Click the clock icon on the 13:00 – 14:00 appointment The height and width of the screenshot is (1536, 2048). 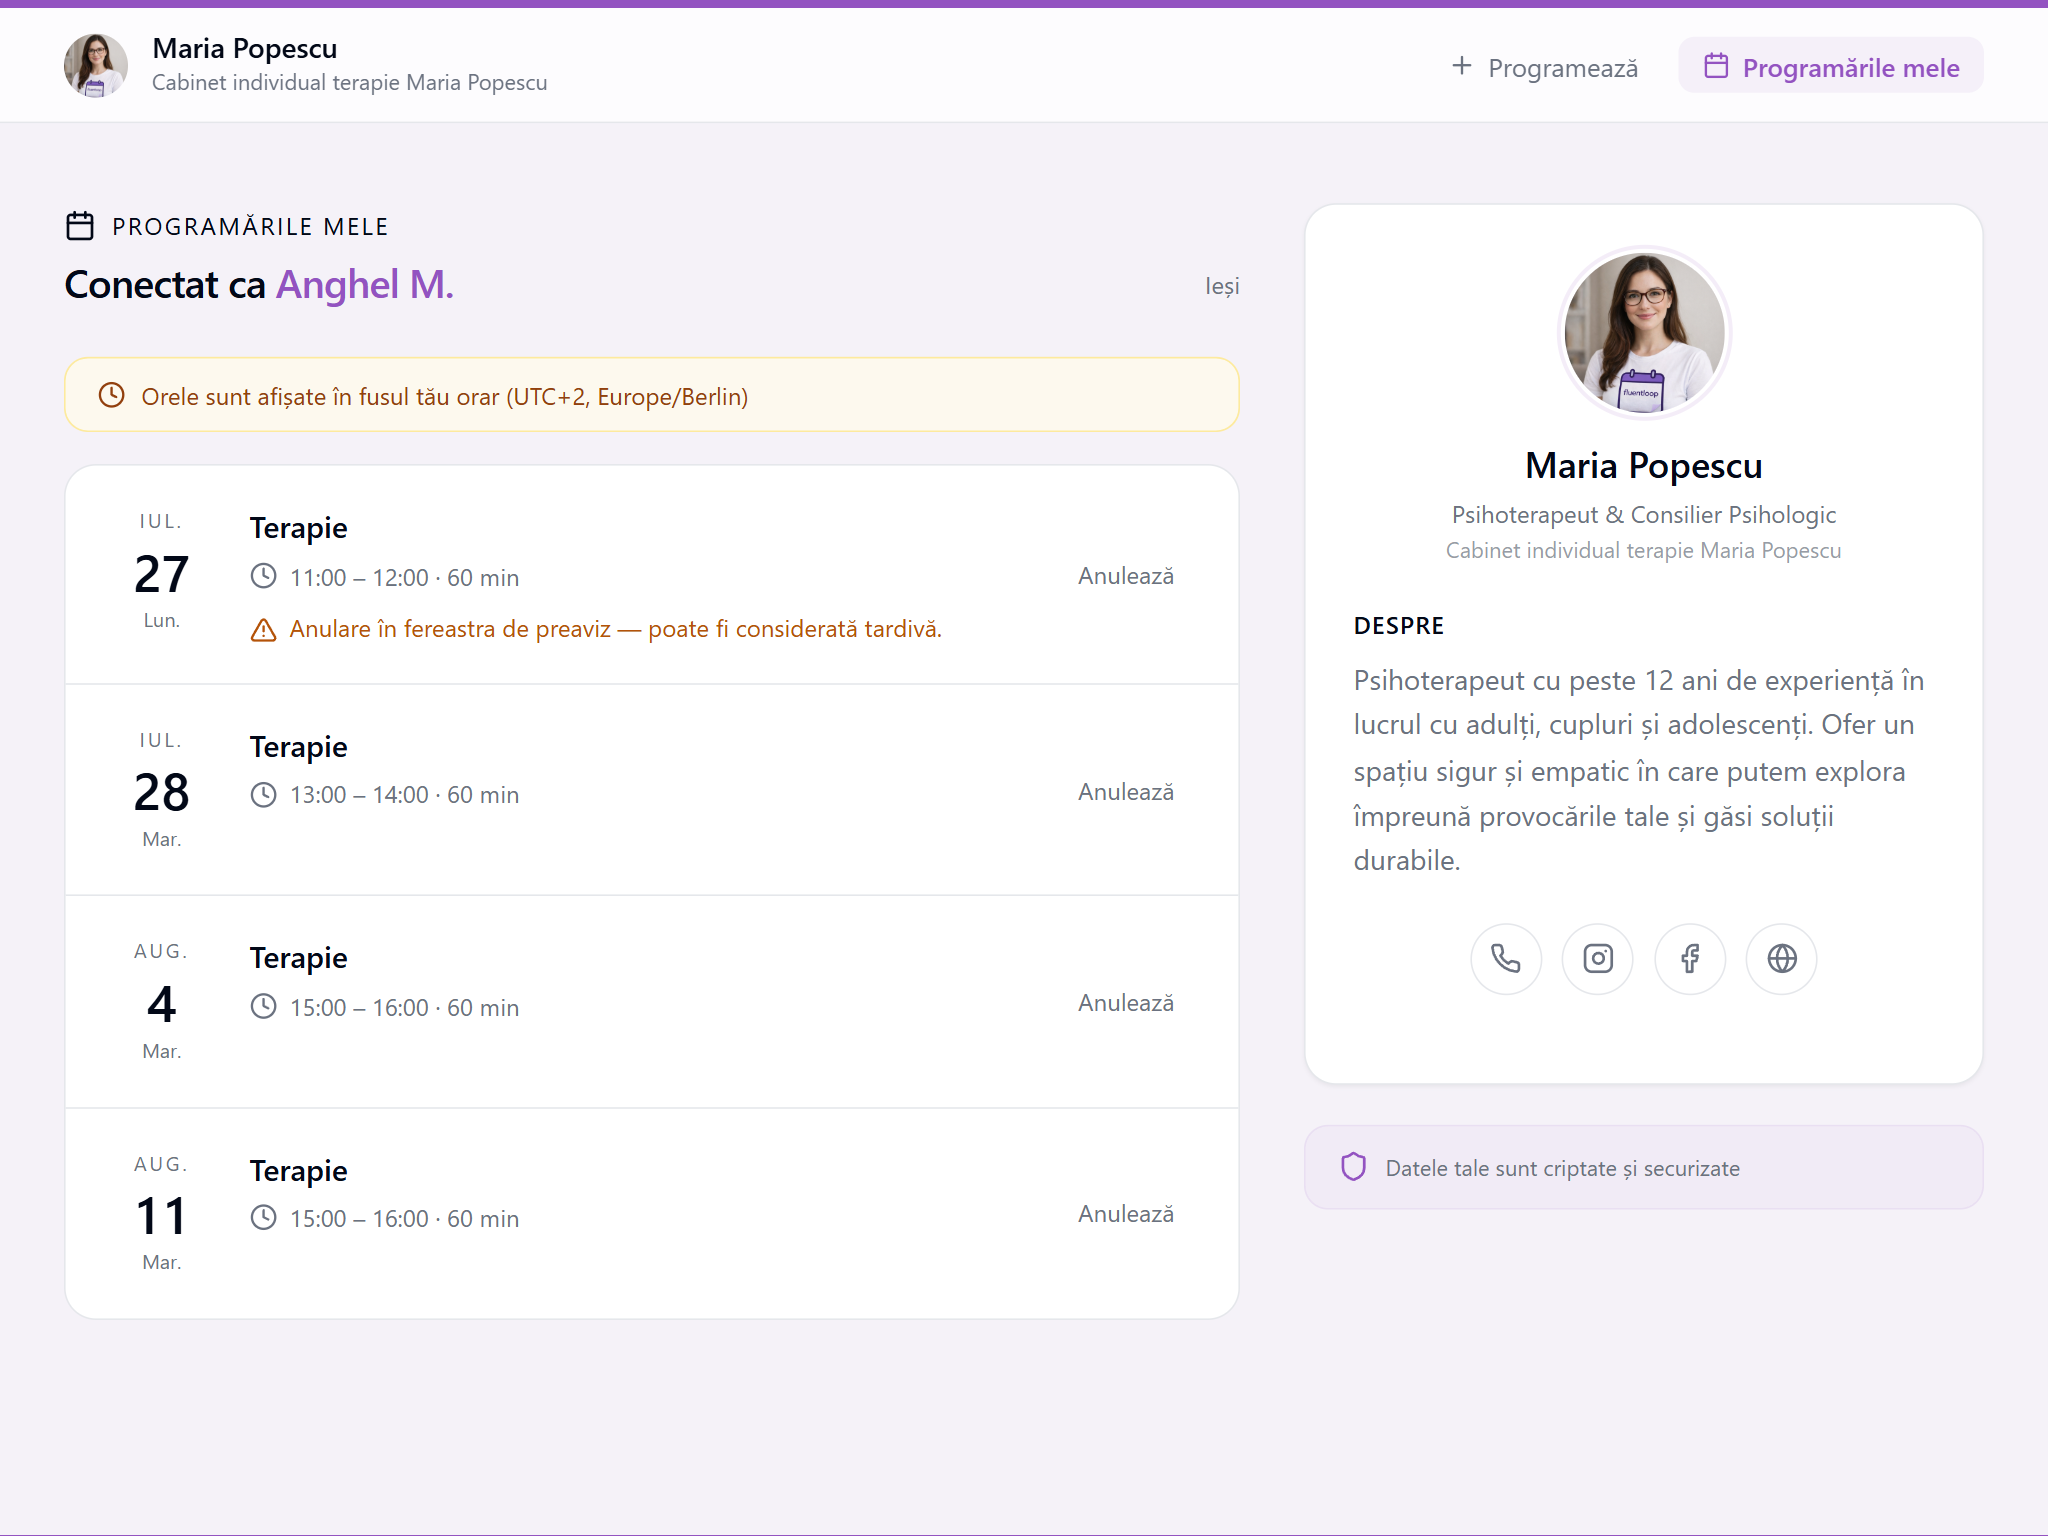(263, 795)
